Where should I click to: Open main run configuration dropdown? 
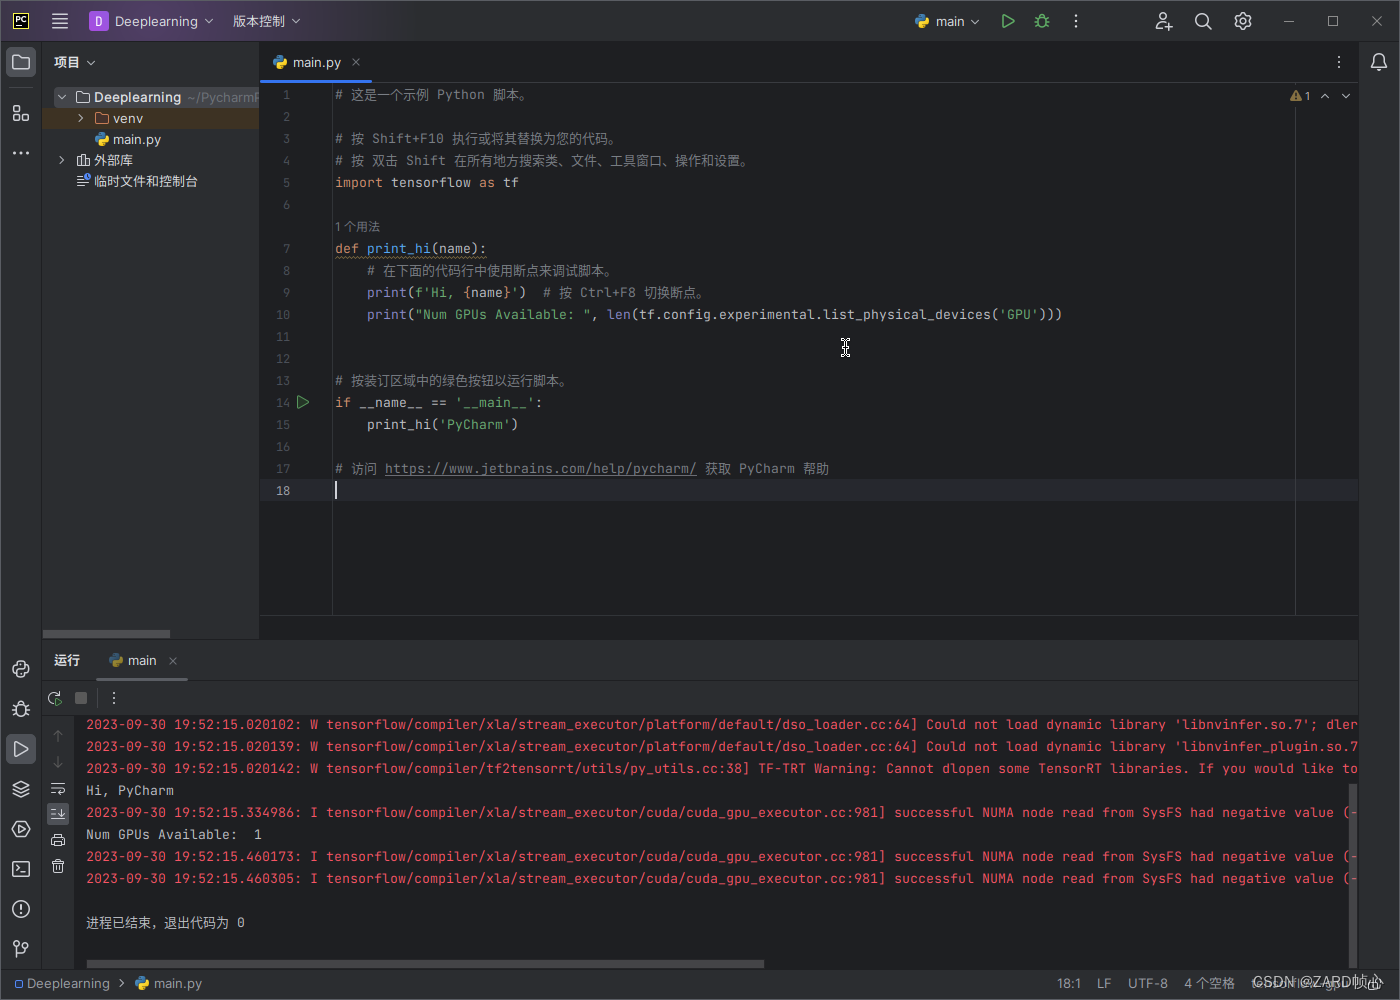[947, 21]
